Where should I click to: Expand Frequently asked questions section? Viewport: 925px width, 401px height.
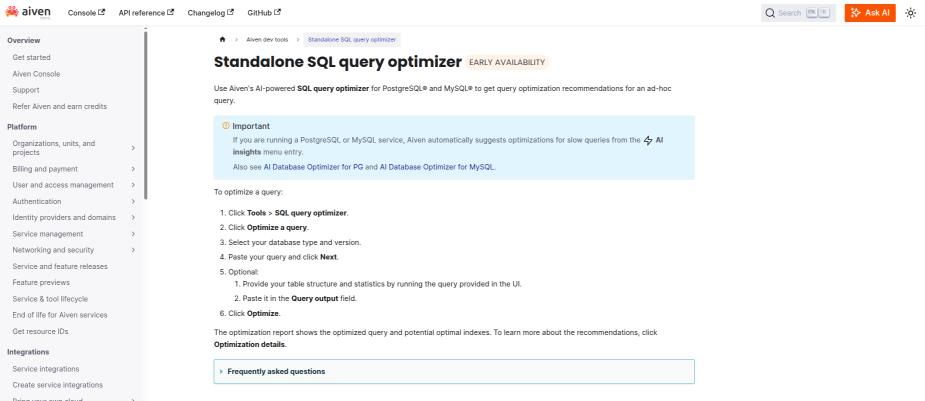275,371
